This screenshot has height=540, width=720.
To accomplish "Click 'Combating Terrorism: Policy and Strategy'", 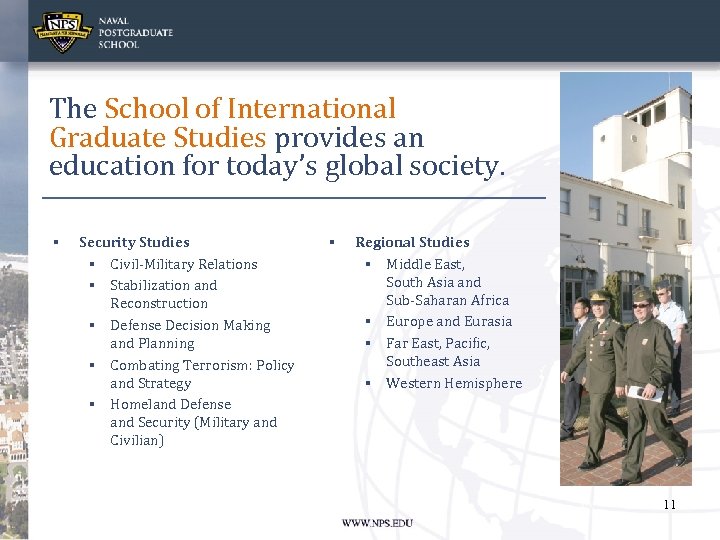I will (202, 374).
